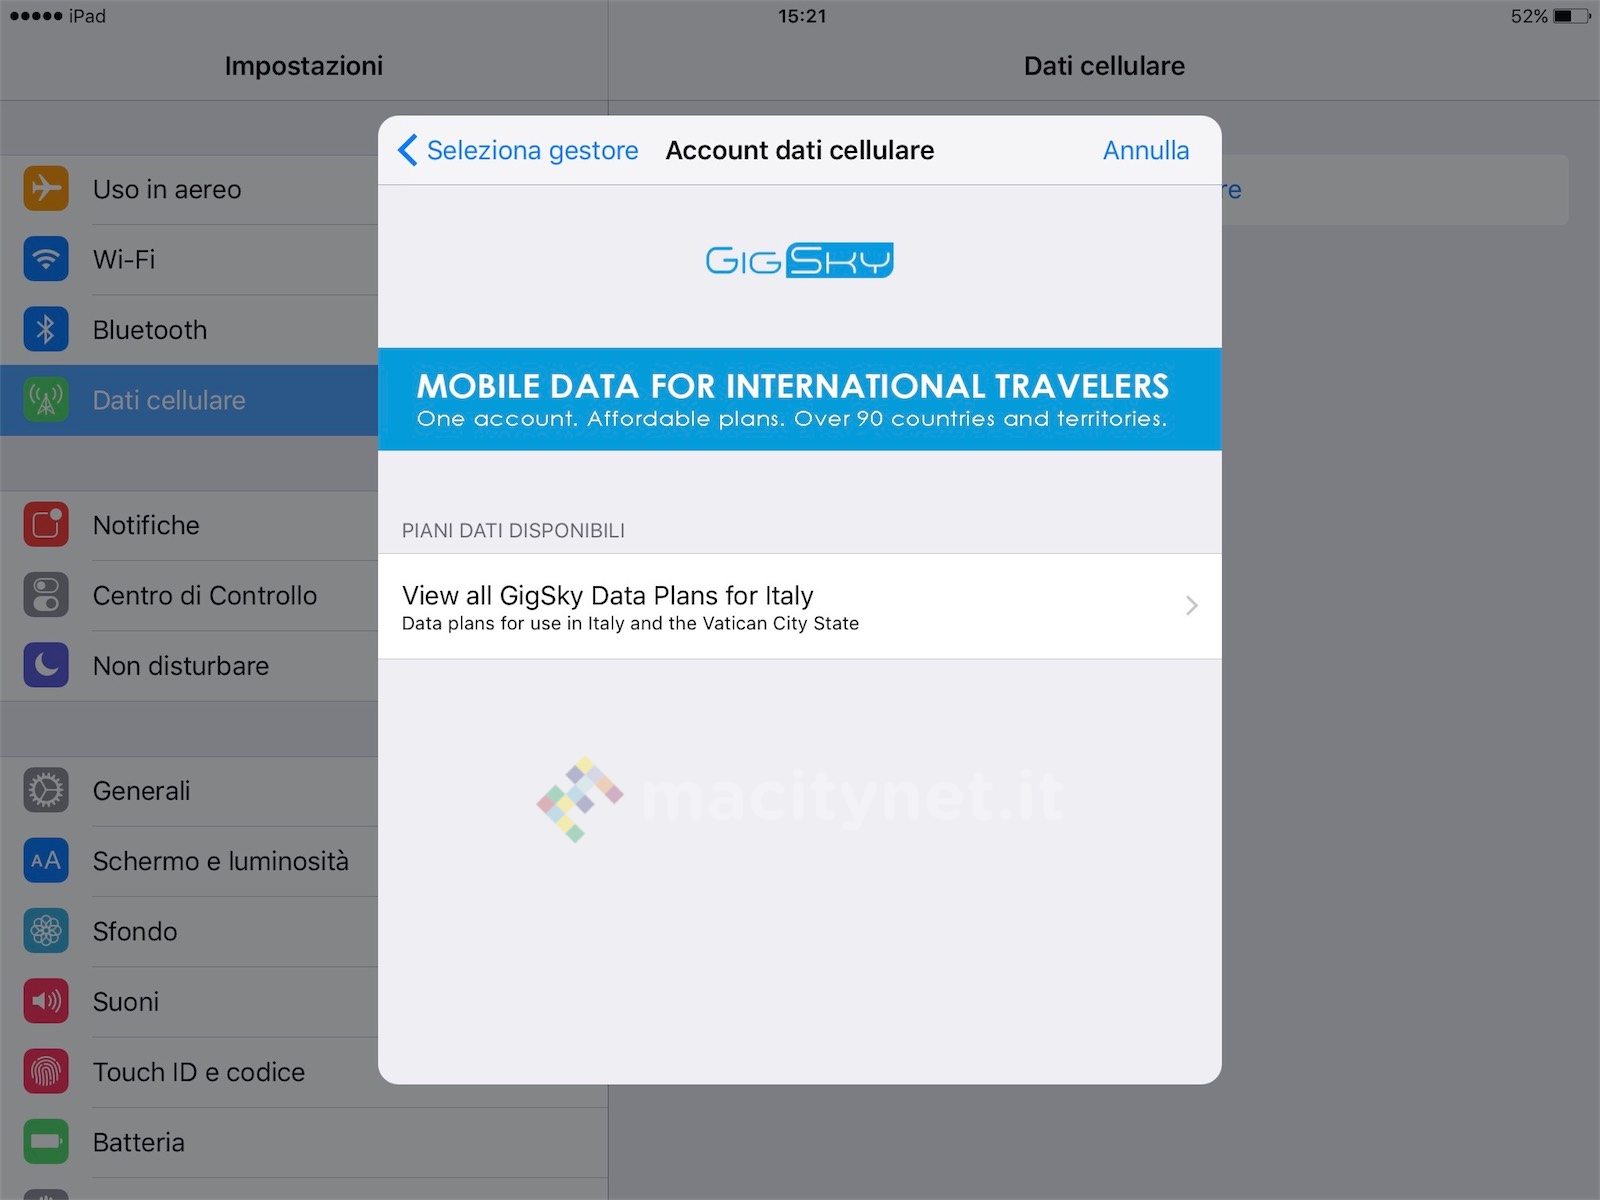Cancel the dialog with Annulla
The width and height of the screenshot is (1600, 1200).
[x=1146, y=150]
